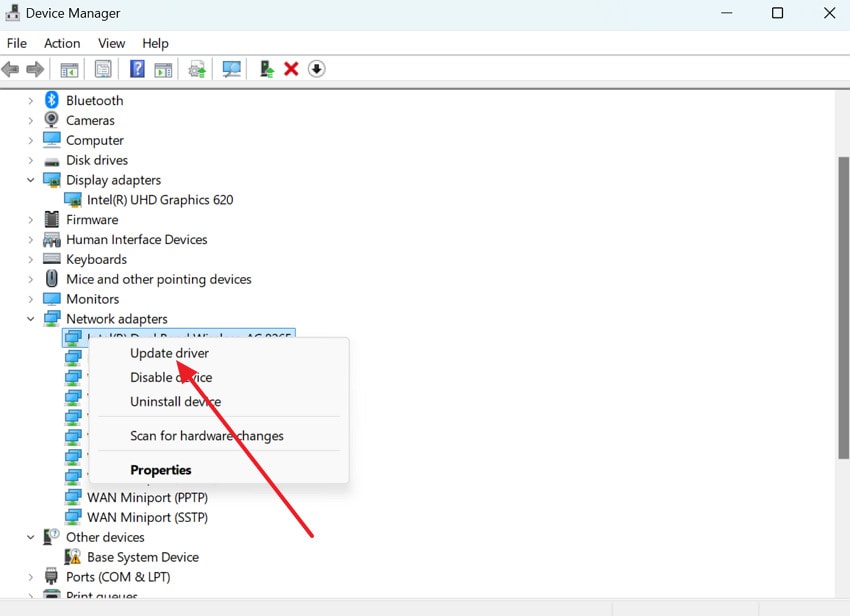Open Properties using its toolbar icon
Viewport: 850px width, 616px height.
click(x=103, y=68)
